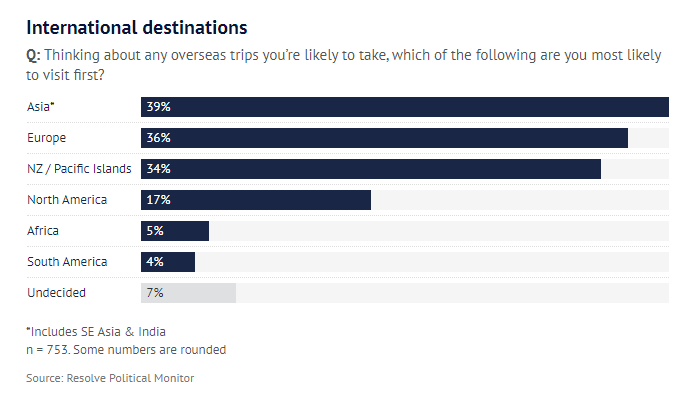697x393 pixels.
Task: Click the survey question text
Action: click(344, 65)
